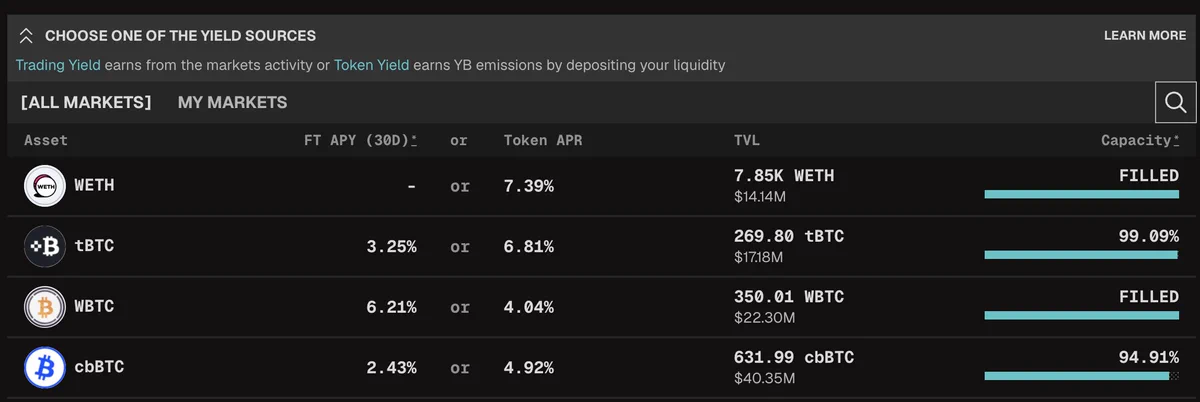This screenshot has height=402, width=1200.
Task: Select the ALL MARKETS tab
Action: [86, 102]
